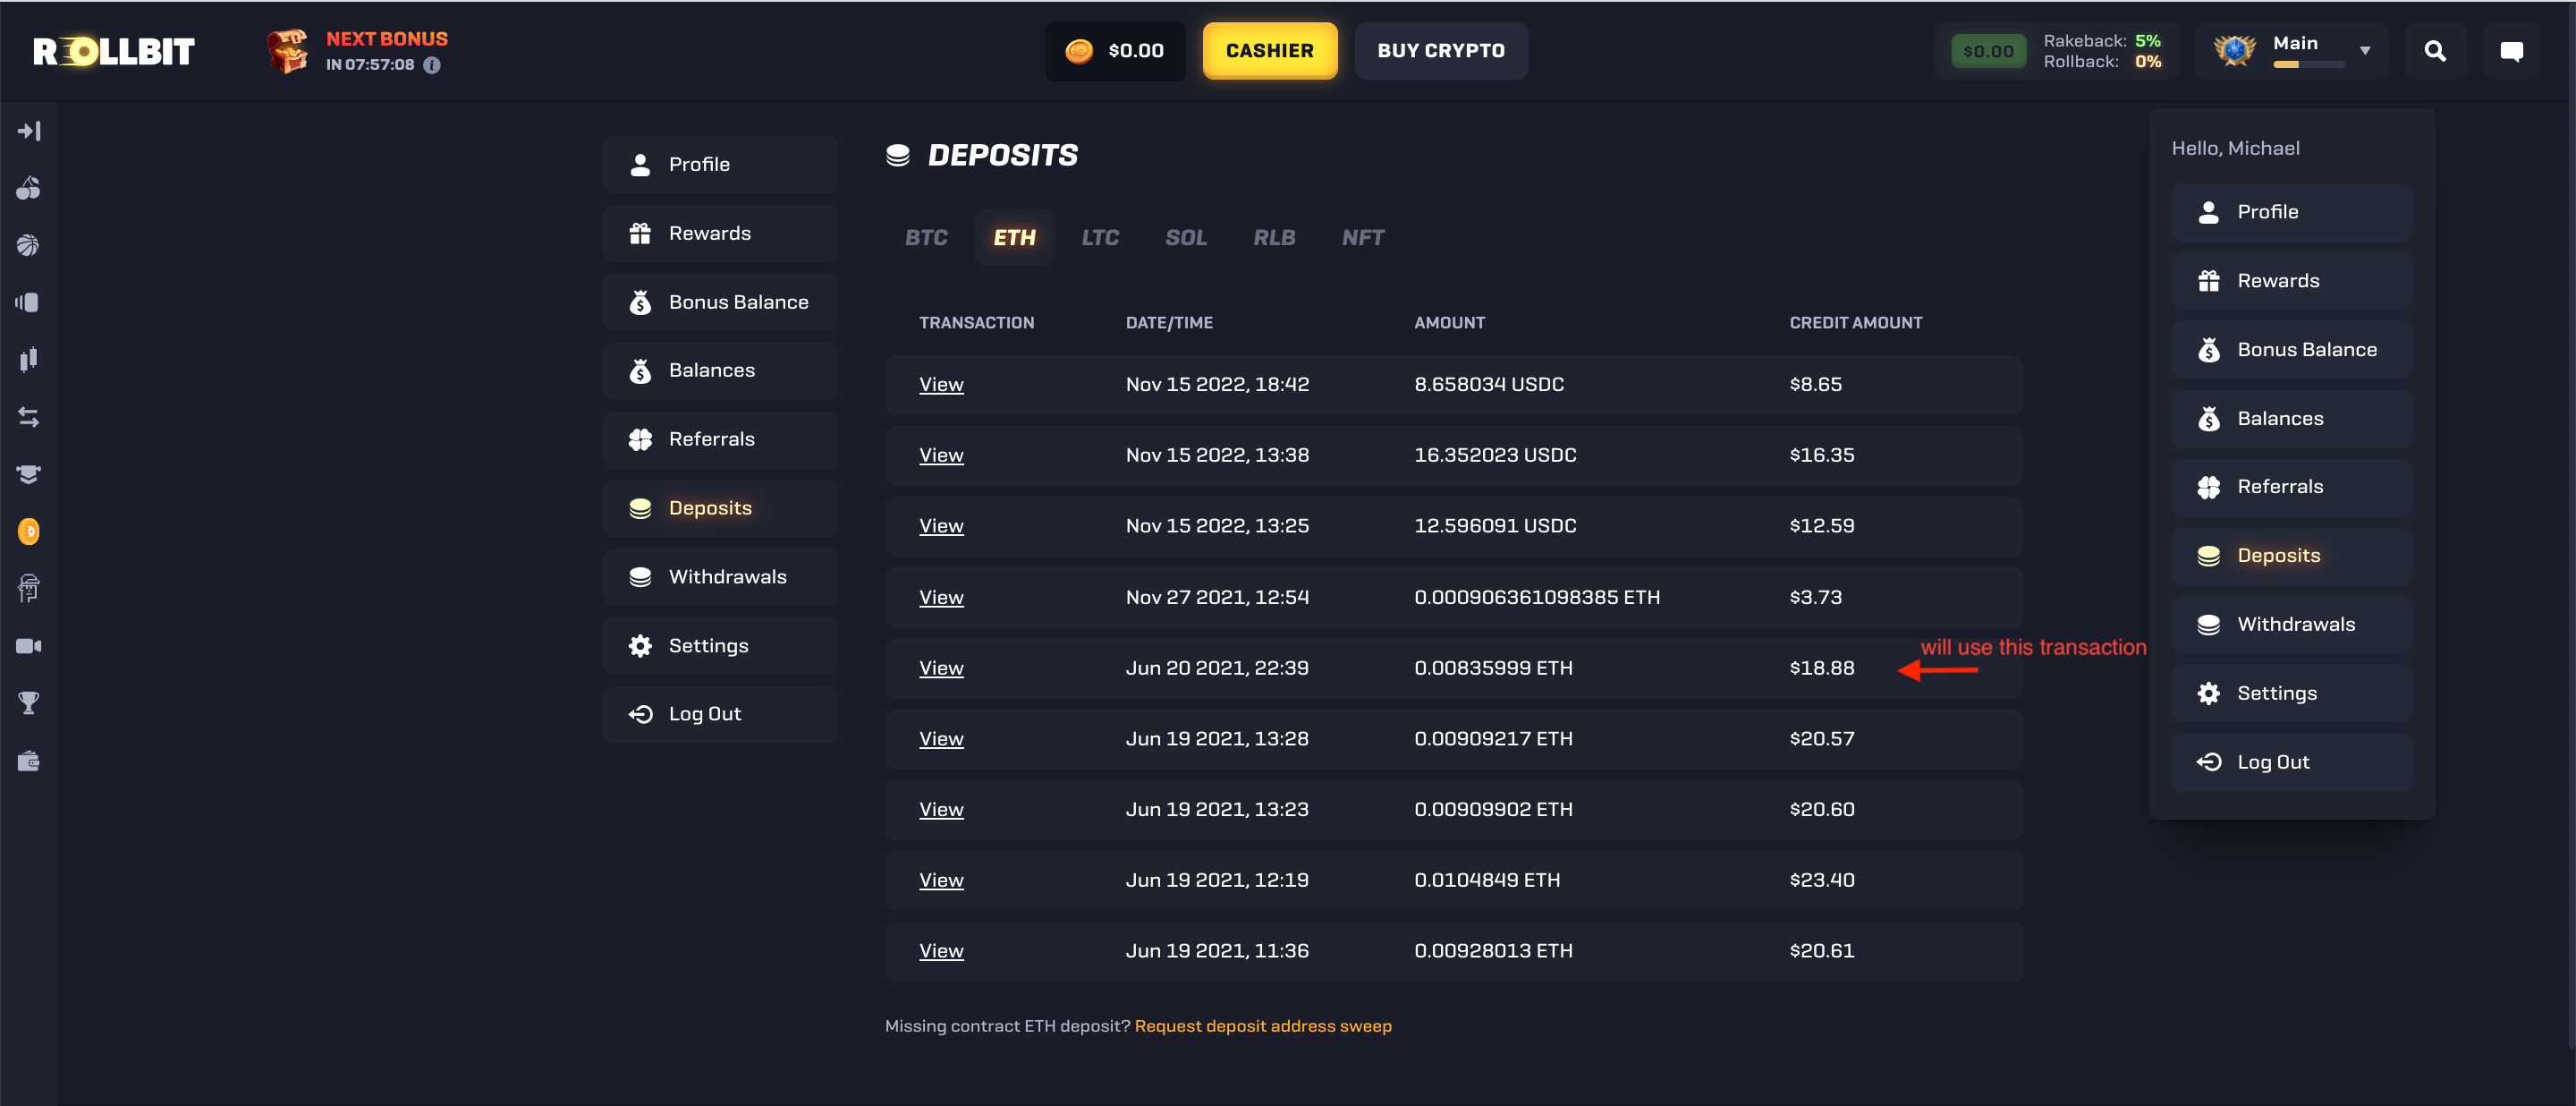View the Jun 19 2021, 11:36 transaction
This screenshot has width=2576, height=1106.
(941, 951)
